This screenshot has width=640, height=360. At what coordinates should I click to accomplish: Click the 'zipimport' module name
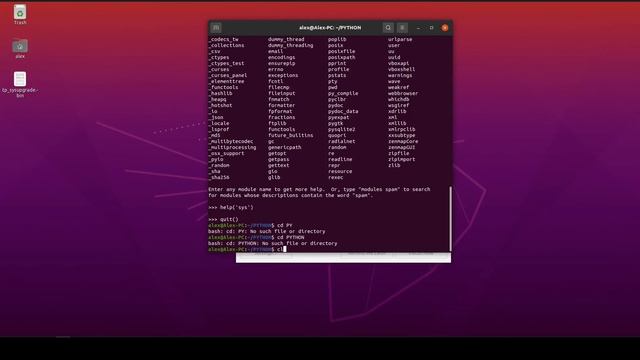point(402,160)
